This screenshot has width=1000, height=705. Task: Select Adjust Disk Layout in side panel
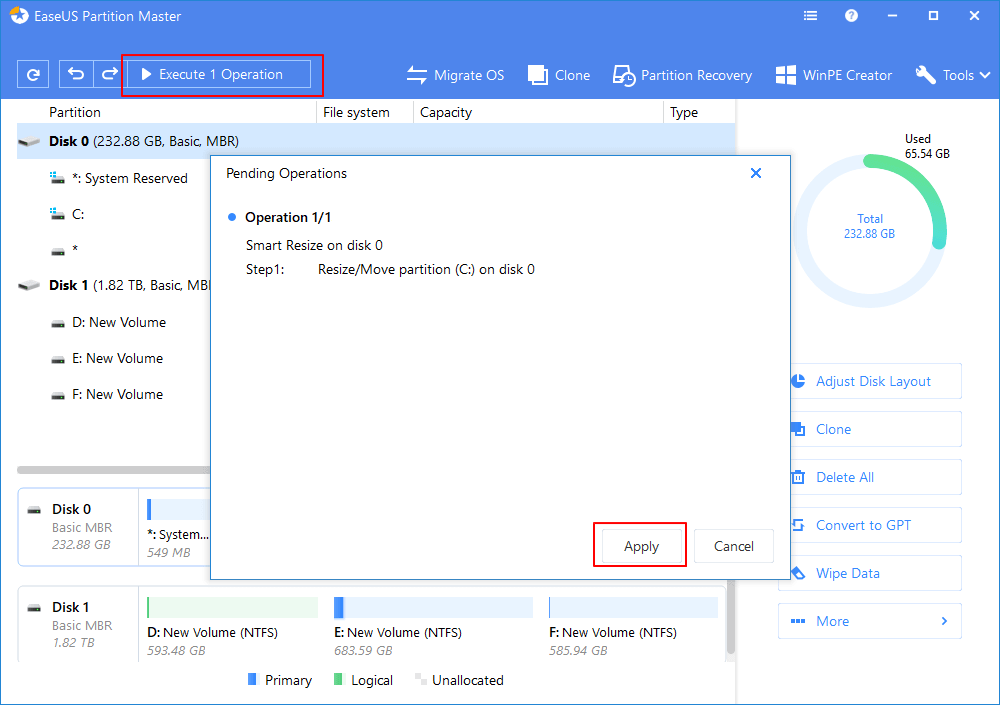(870, 381)
